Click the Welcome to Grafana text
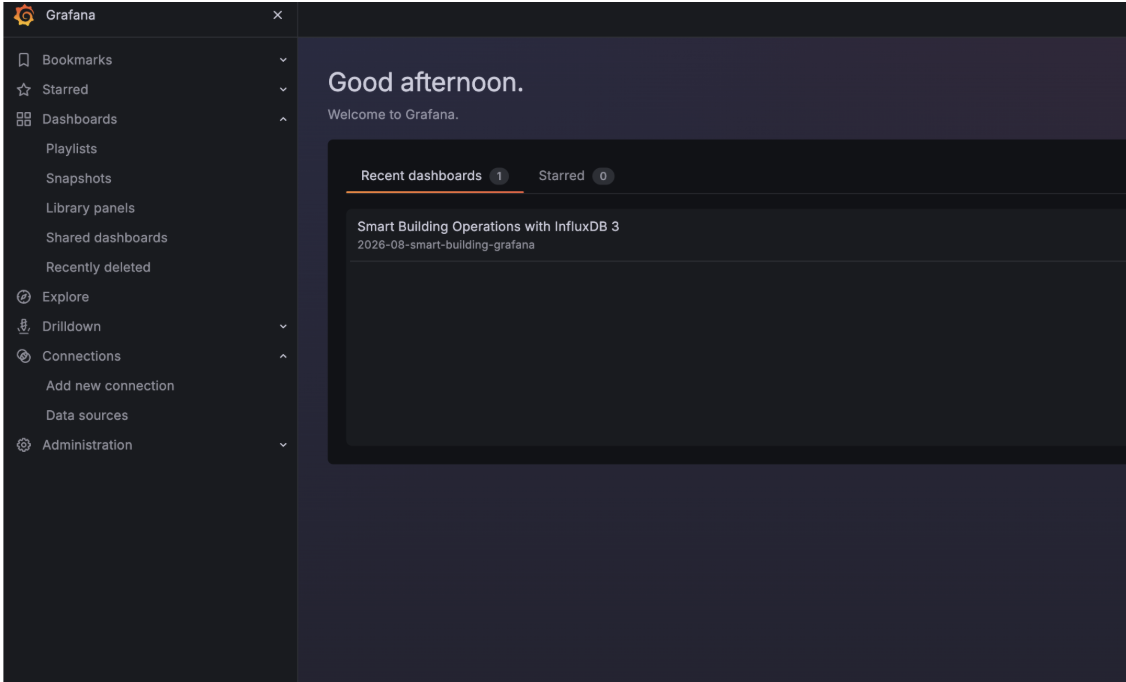Viewport: 1126px width, 682px height. pyautogui.click(x=393, y=115)
